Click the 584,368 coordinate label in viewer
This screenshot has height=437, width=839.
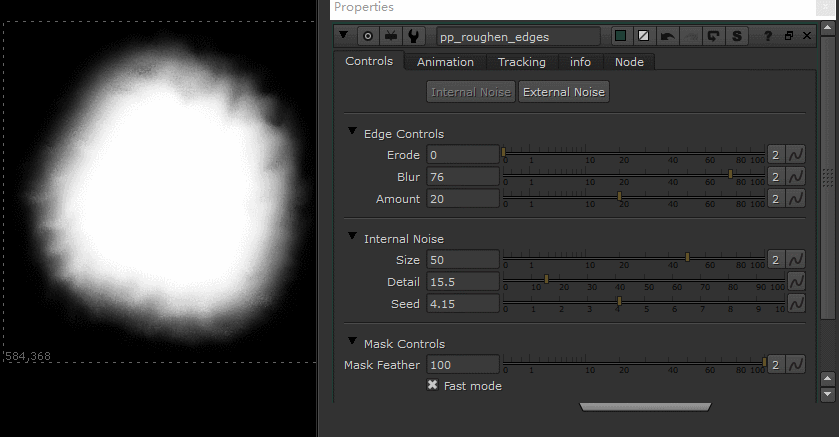pyautogui.click(x=28, y=356)
